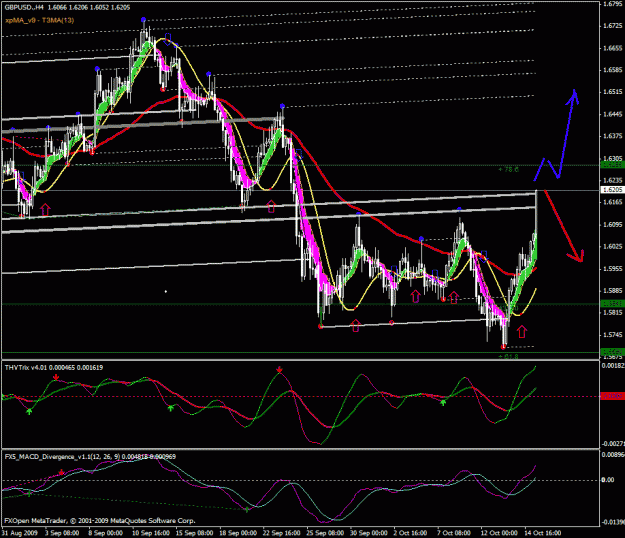Click the 7 Oct 08:00 time label
Viewport: 625px width, 538px height.
(x=454, y=533)
